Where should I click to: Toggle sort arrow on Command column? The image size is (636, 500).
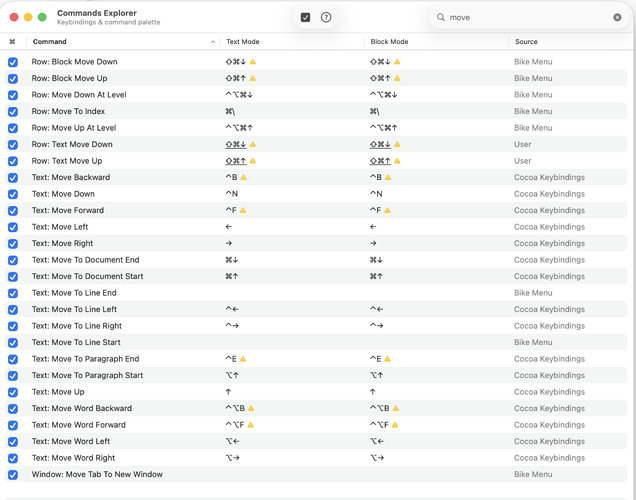click(x=213, y=42)
